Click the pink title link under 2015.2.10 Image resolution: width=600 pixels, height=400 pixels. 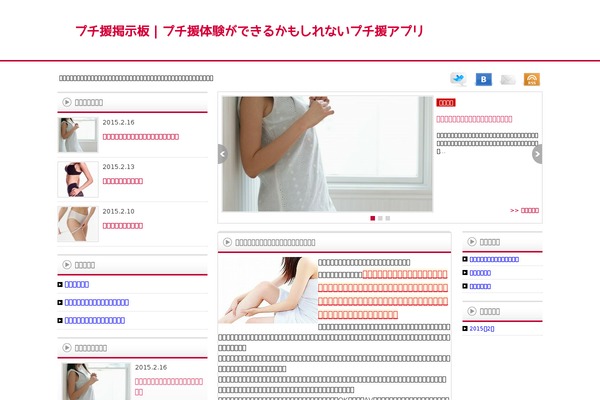pyautogui.click(x=123, y=226)
